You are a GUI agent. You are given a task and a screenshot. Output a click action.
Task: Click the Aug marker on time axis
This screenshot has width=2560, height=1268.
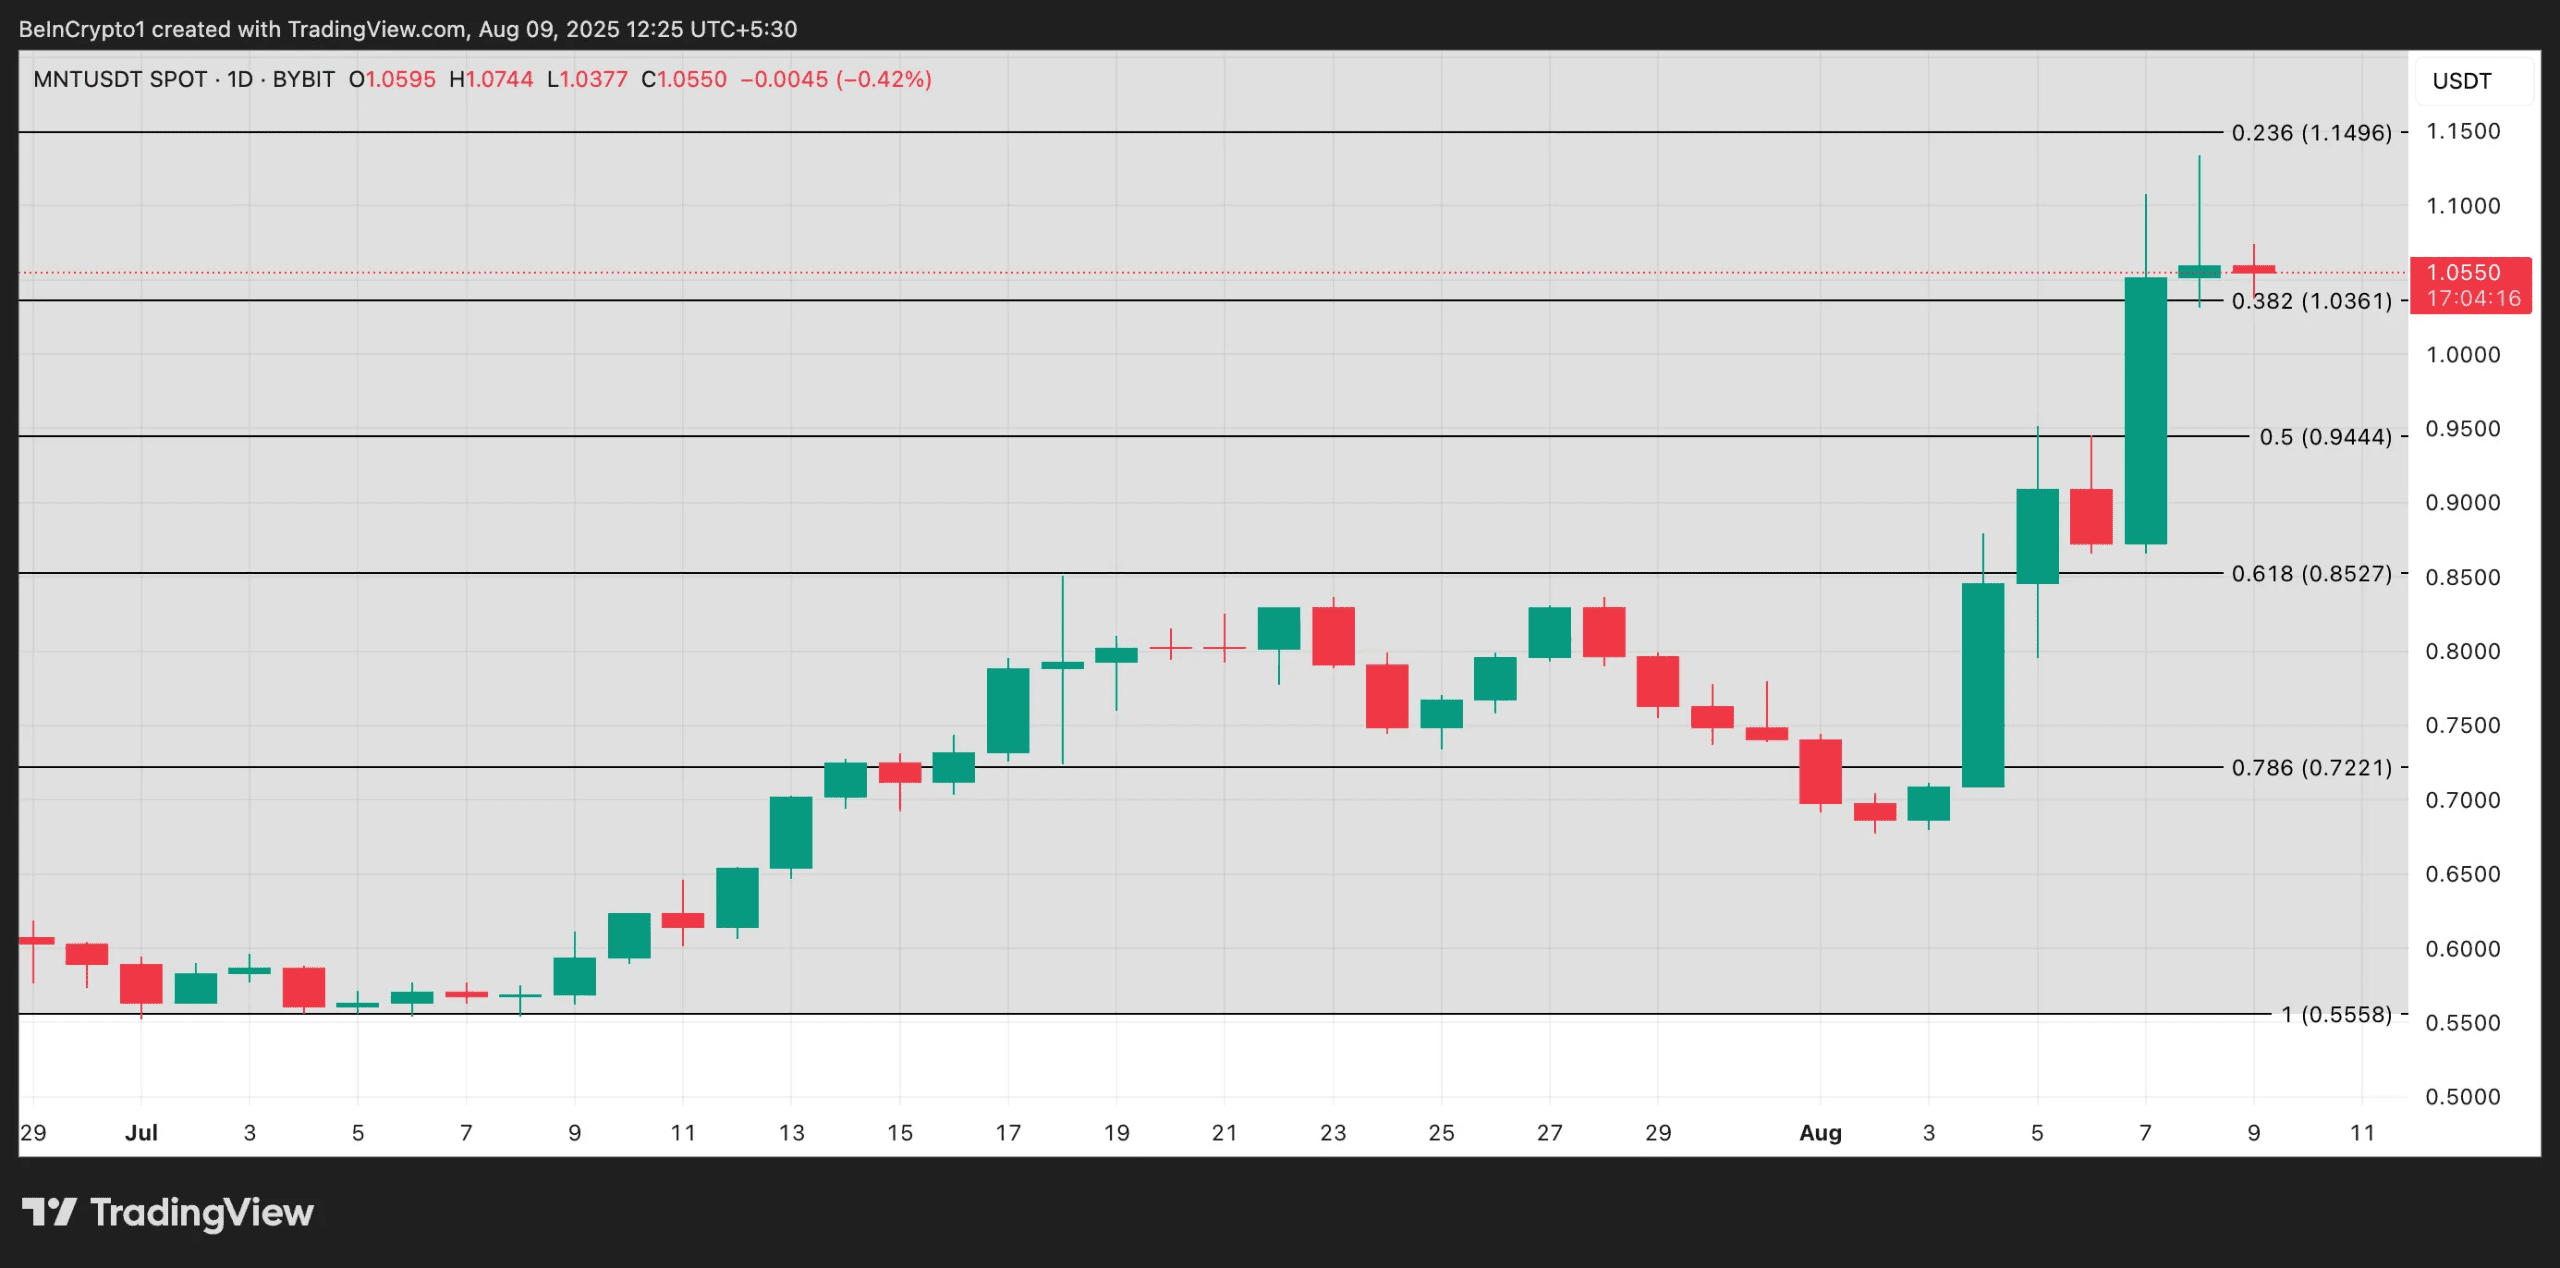click(x=1820, y=1133)
